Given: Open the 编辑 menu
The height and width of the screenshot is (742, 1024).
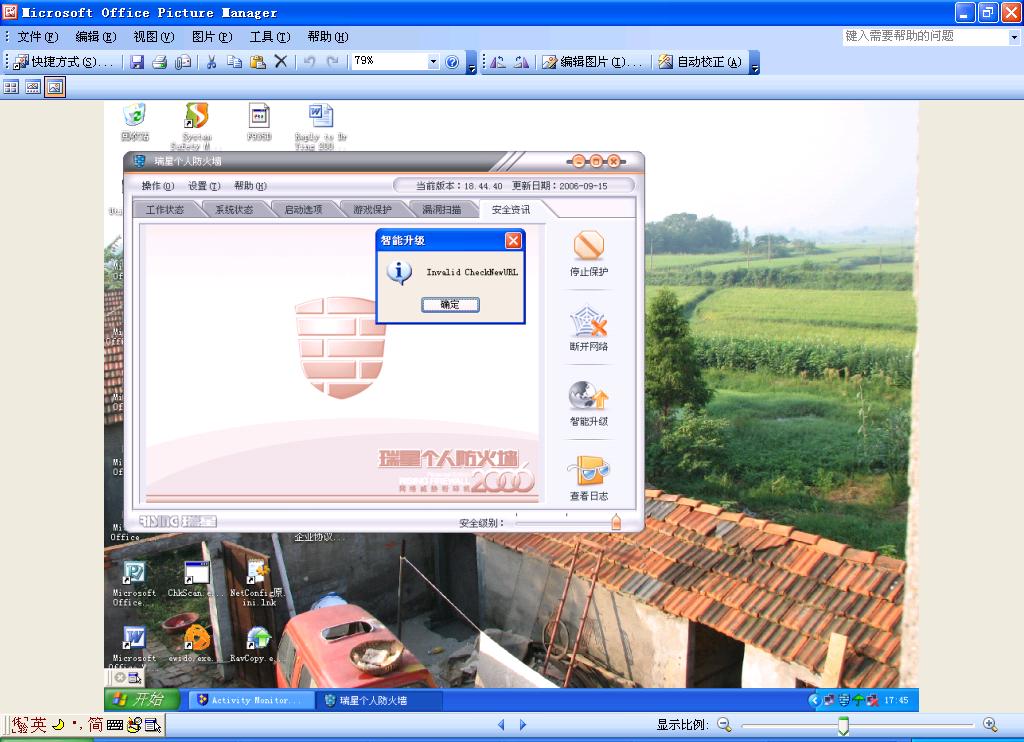Looking at the screenshot, I should (x=95, y=37).
